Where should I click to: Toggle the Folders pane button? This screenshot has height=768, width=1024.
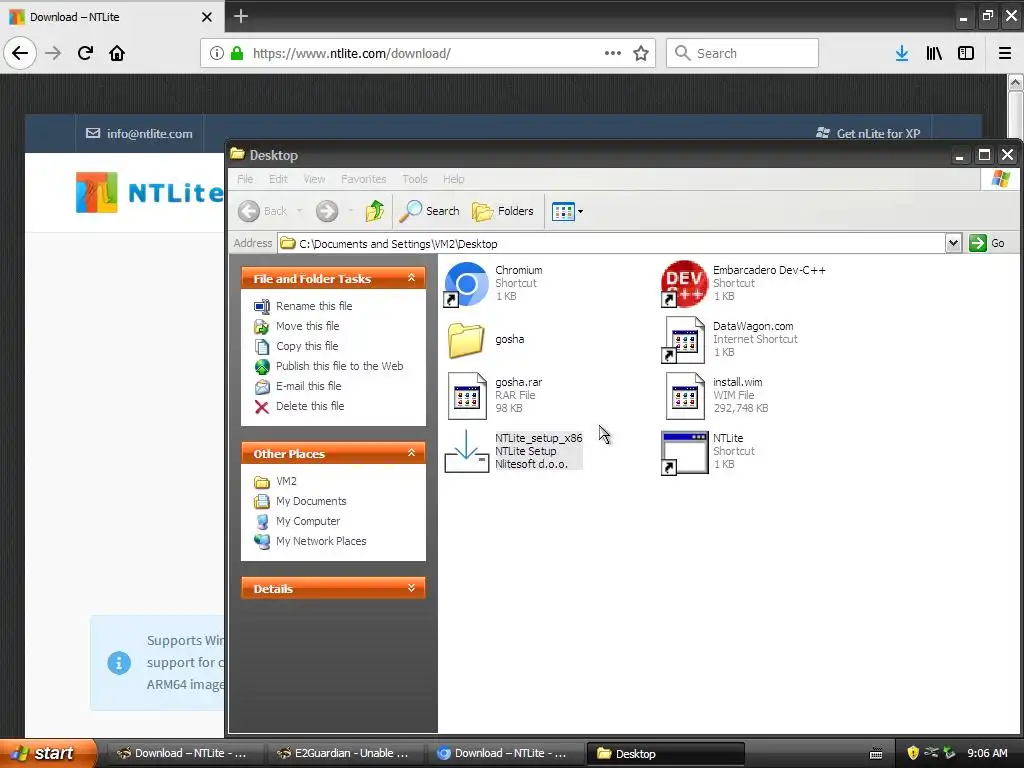pyautogui.click(x=502, y=211)
